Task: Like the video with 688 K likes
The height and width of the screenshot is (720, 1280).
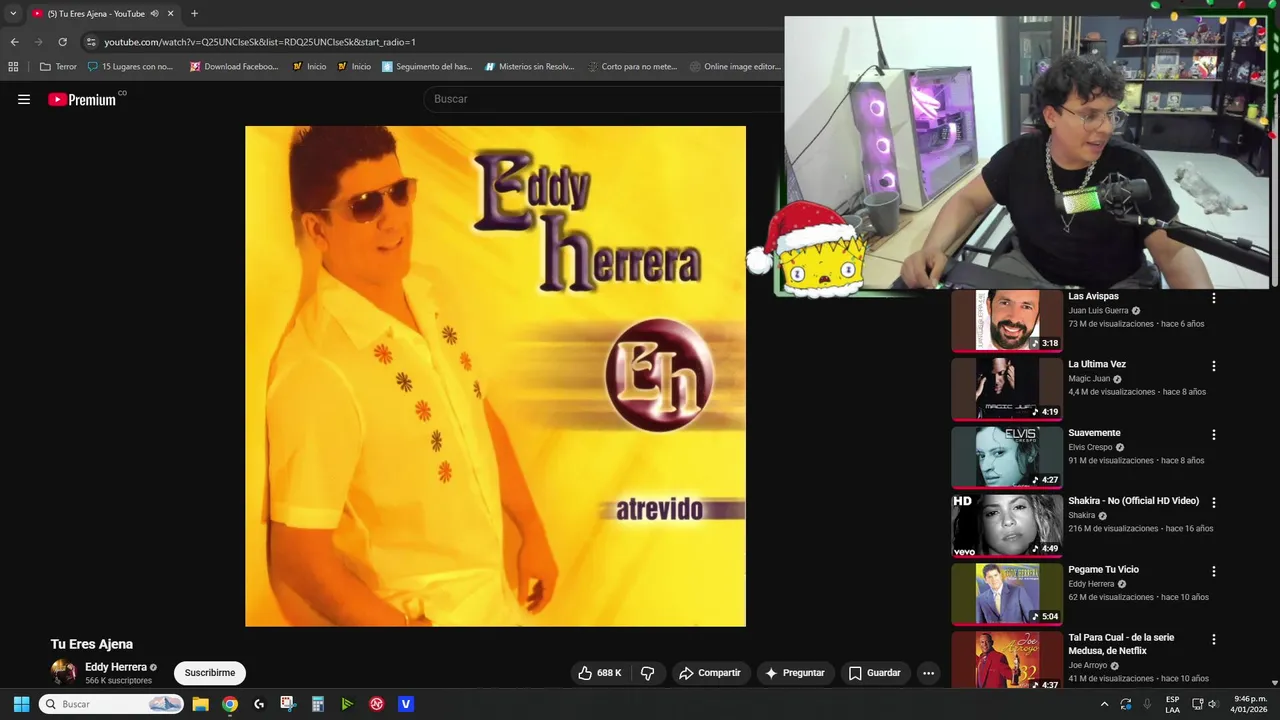Action: pyautogui.click(x=600, y=673)
